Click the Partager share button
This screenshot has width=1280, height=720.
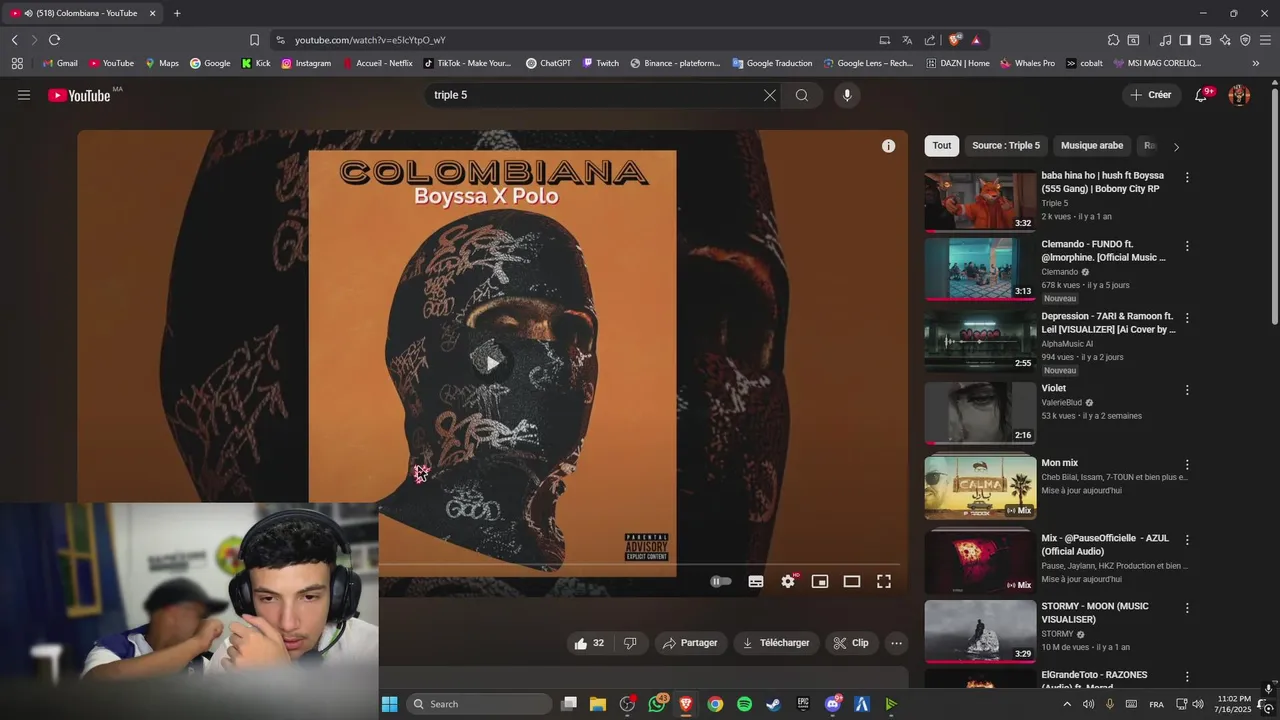[x=691, y=643]
